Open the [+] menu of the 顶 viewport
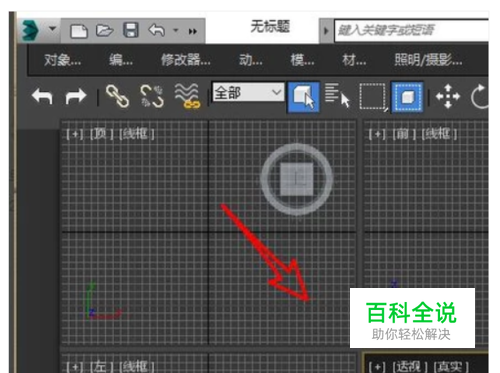 pos(75,134)
